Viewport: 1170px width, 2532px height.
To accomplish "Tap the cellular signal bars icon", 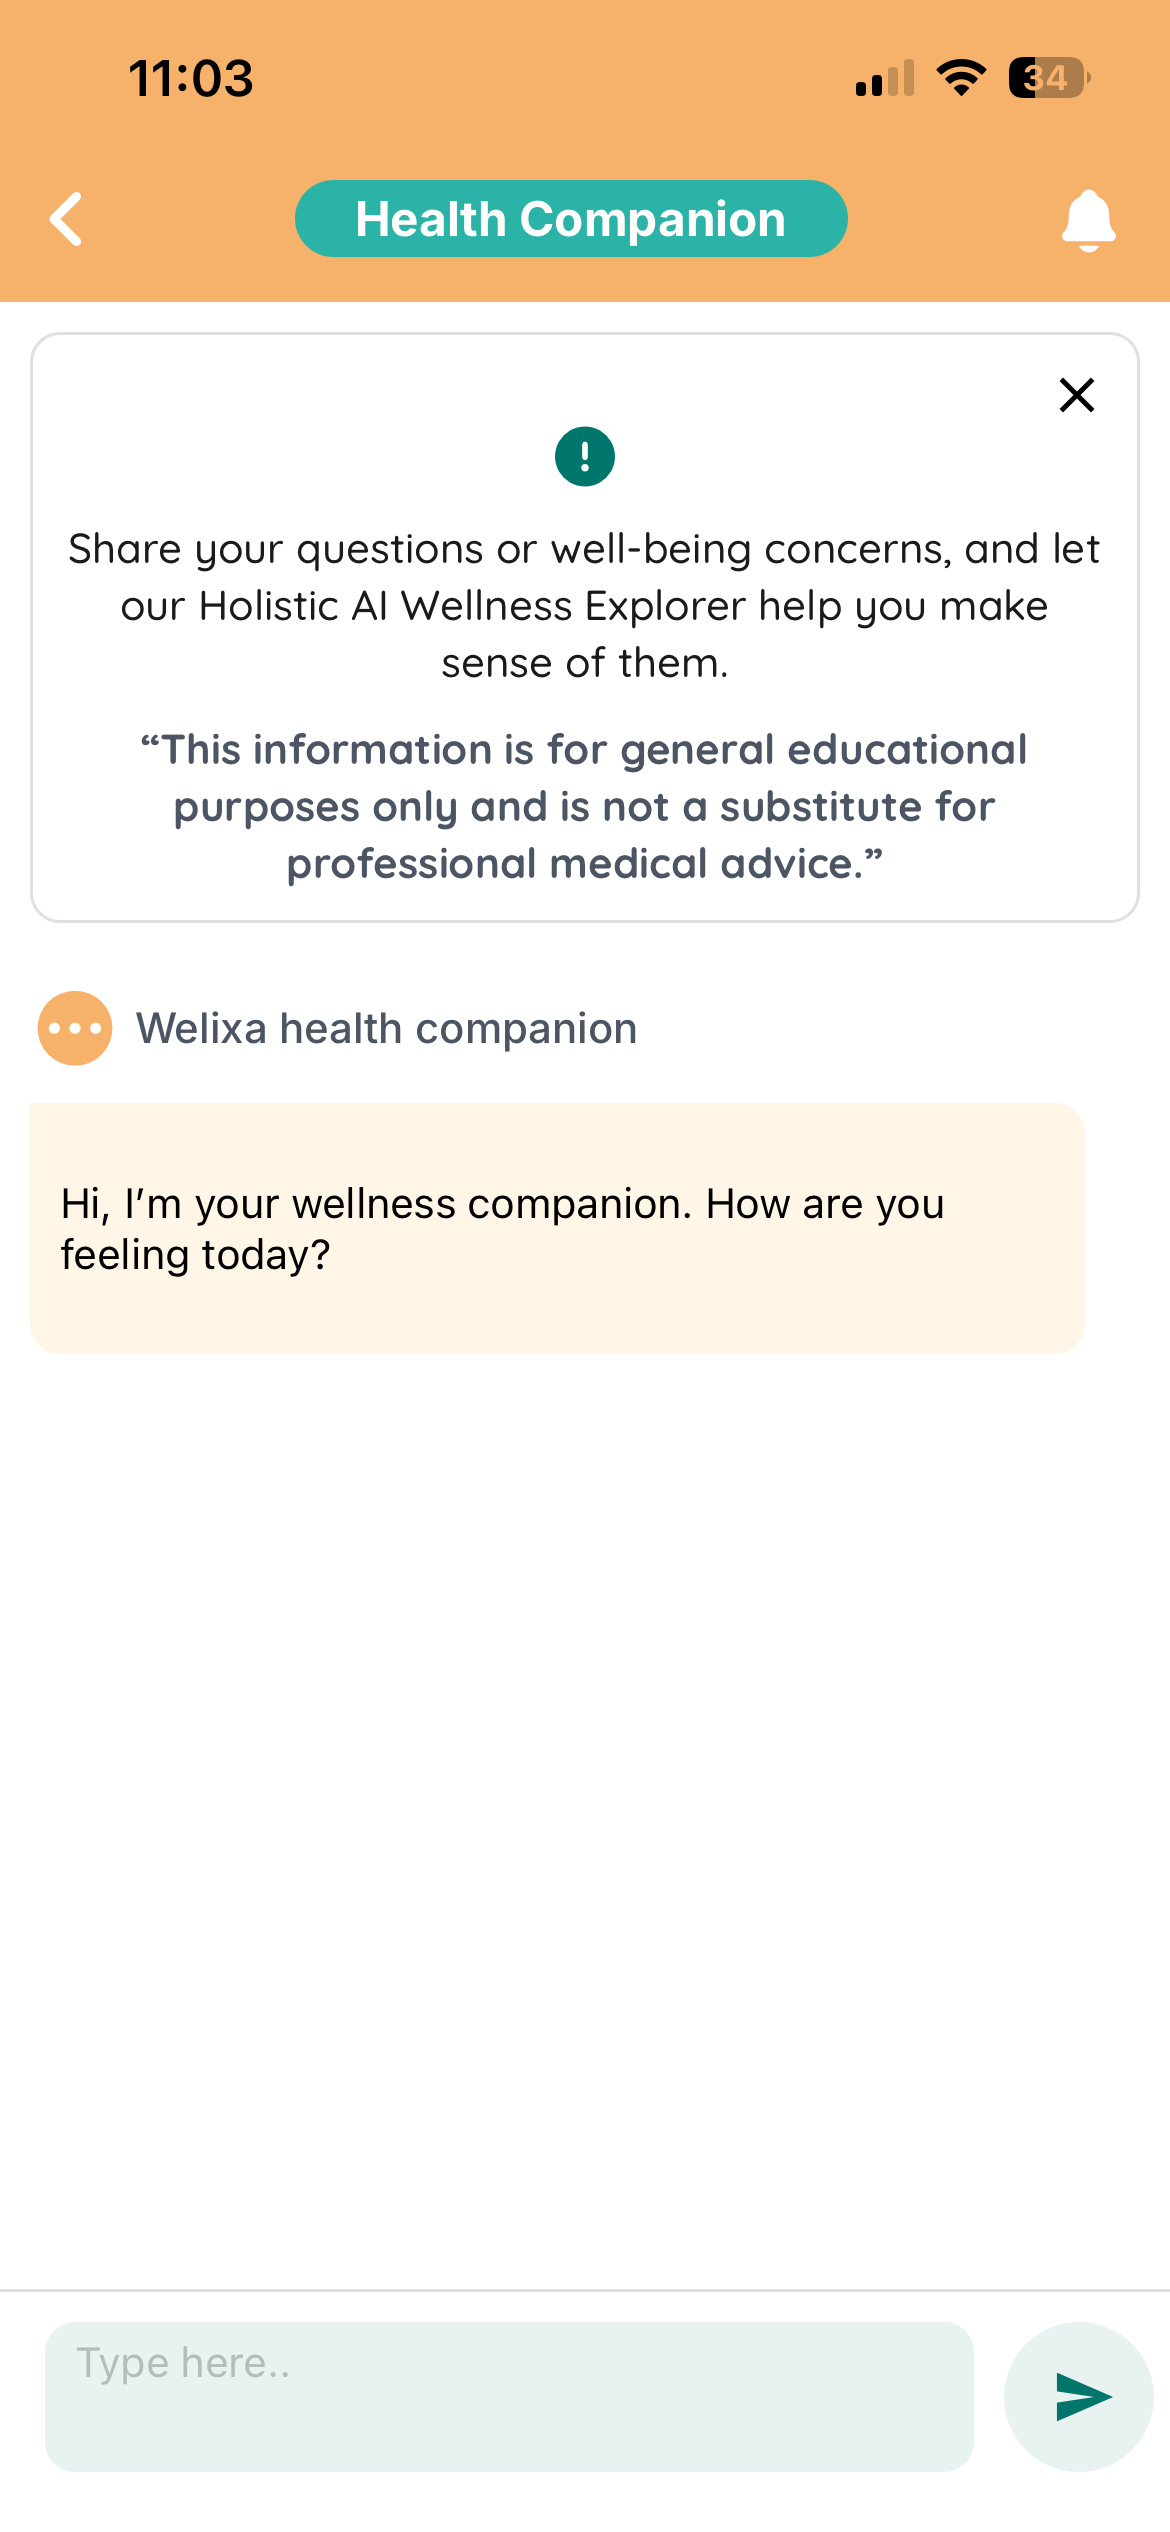I will click(885, 78).
